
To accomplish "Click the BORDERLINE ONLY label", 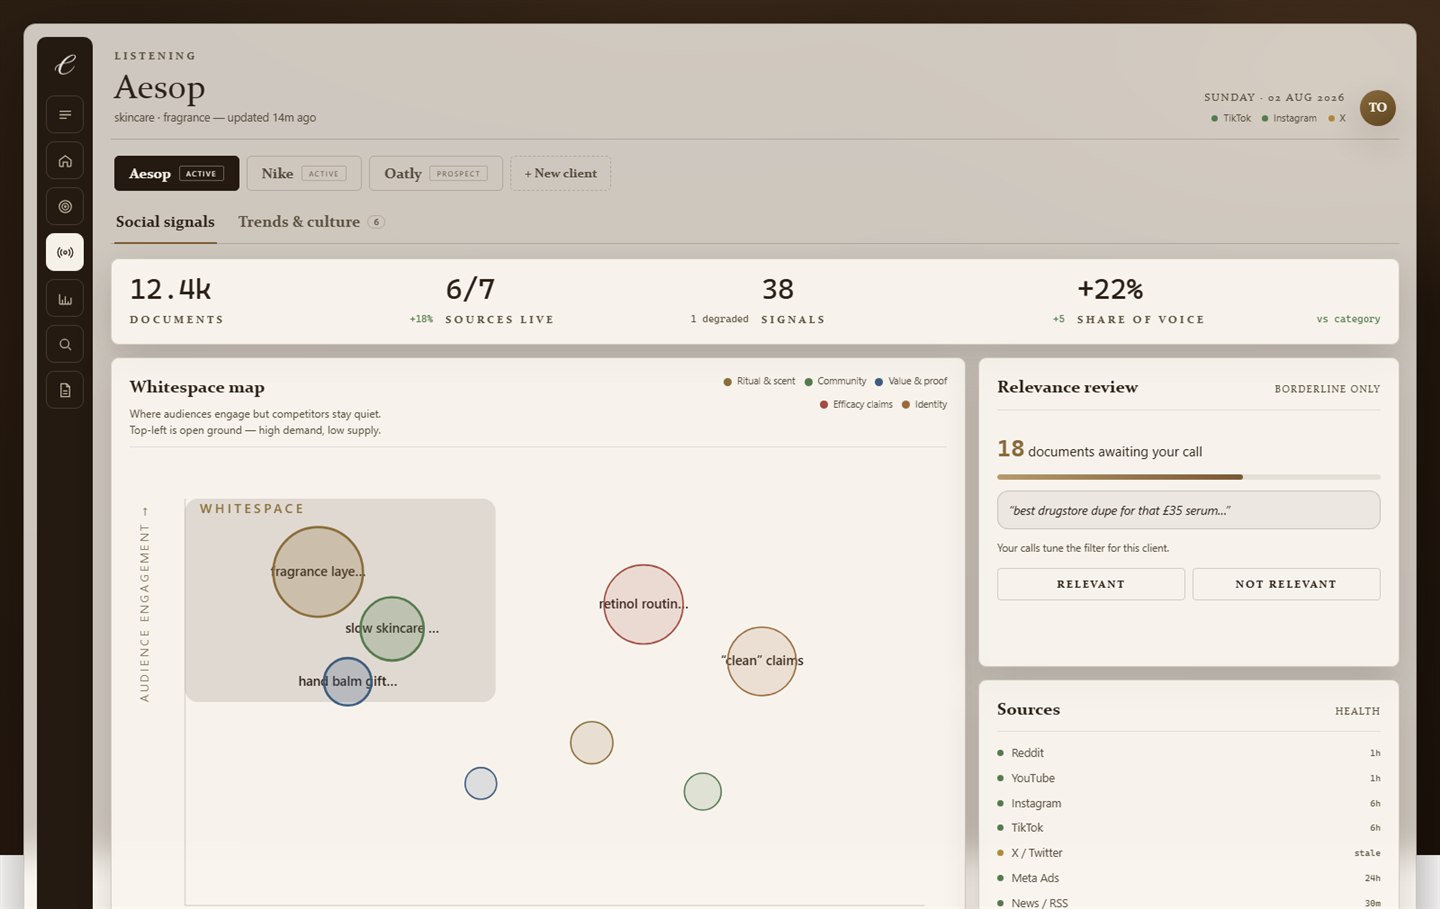I will pos(1327,389).
